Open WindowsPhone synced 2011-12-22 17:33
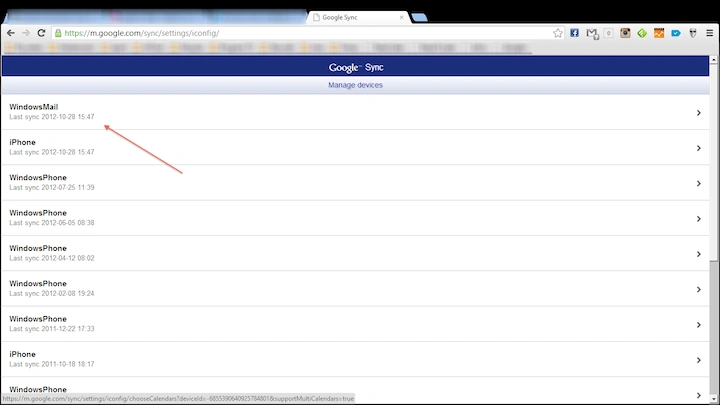 tap(355, 324)
